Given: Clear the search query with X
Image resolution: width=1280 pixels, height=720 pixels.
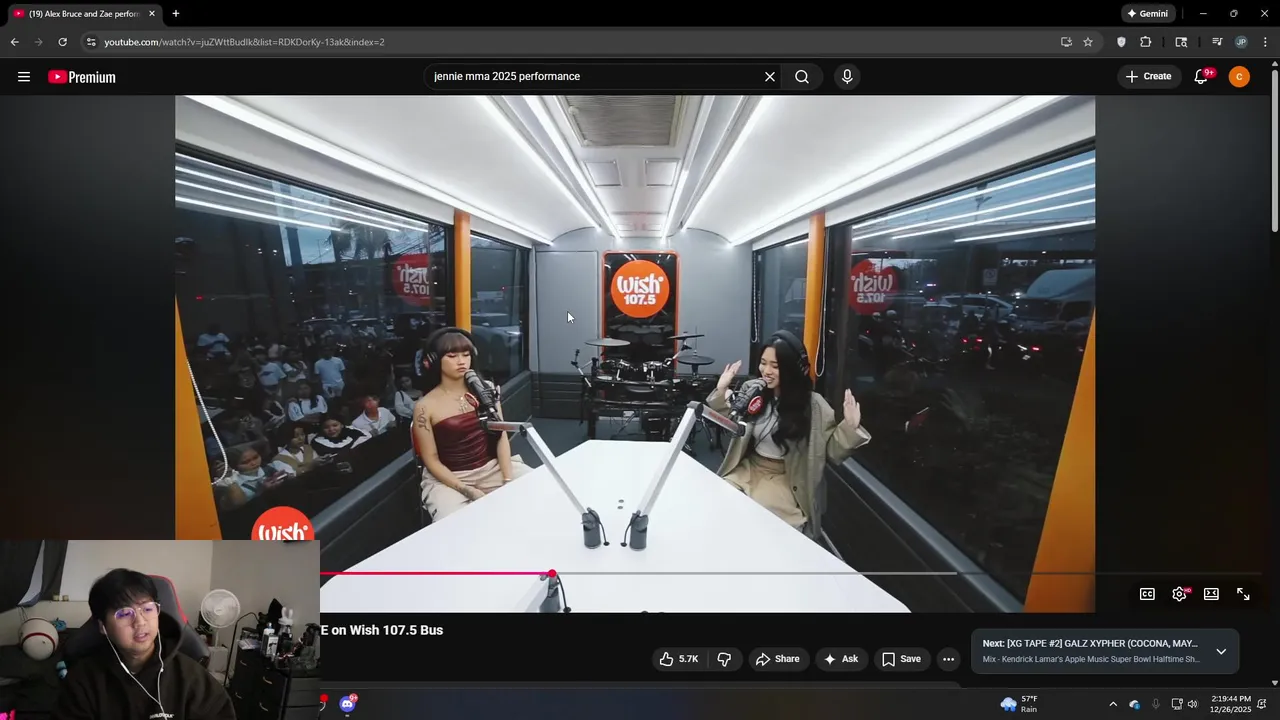Looking at the screenshot, I should tap(770, 77).
